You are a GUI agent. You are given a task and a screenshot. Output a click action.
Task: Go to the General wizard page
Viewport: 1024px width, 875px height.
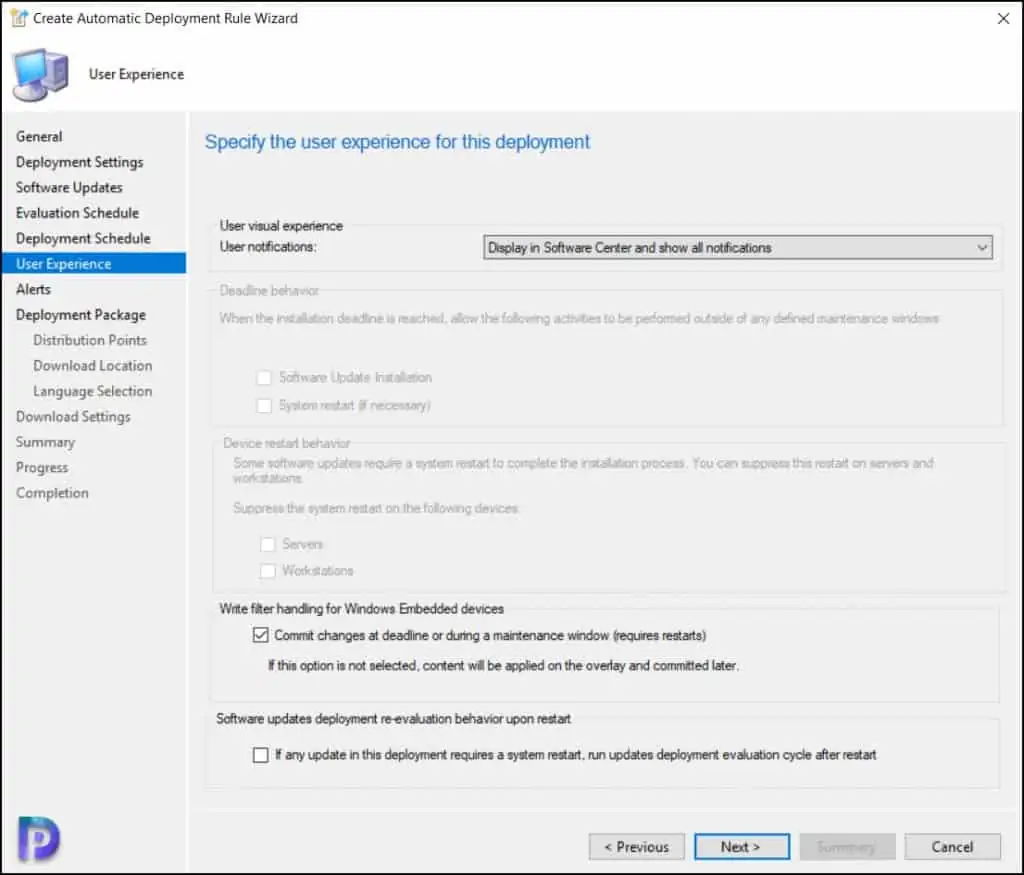(39, 136)
